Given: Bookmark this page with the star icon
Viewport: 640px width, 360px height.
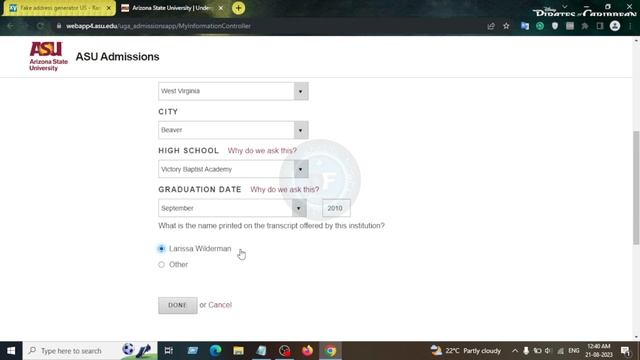Looking at the screenshot, I should [506, 26].
